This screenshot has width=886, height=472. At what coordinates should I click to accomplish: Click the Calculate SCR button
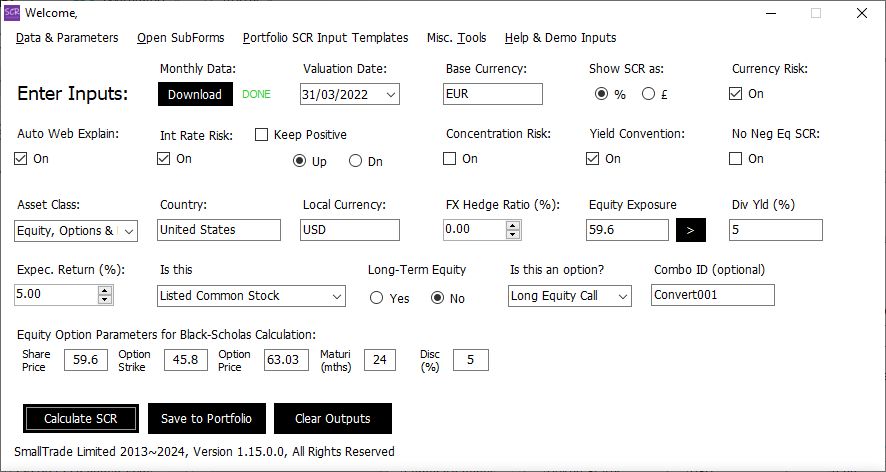[x=82, y=418]
